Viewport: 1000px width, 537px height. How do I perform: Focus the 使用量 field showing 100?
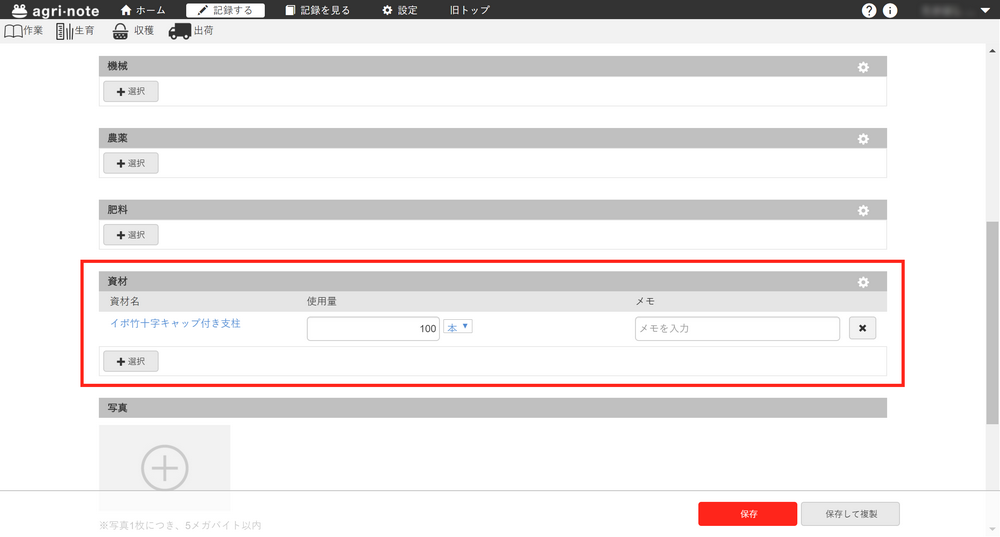pyautogui.click(x=373, y=328)
